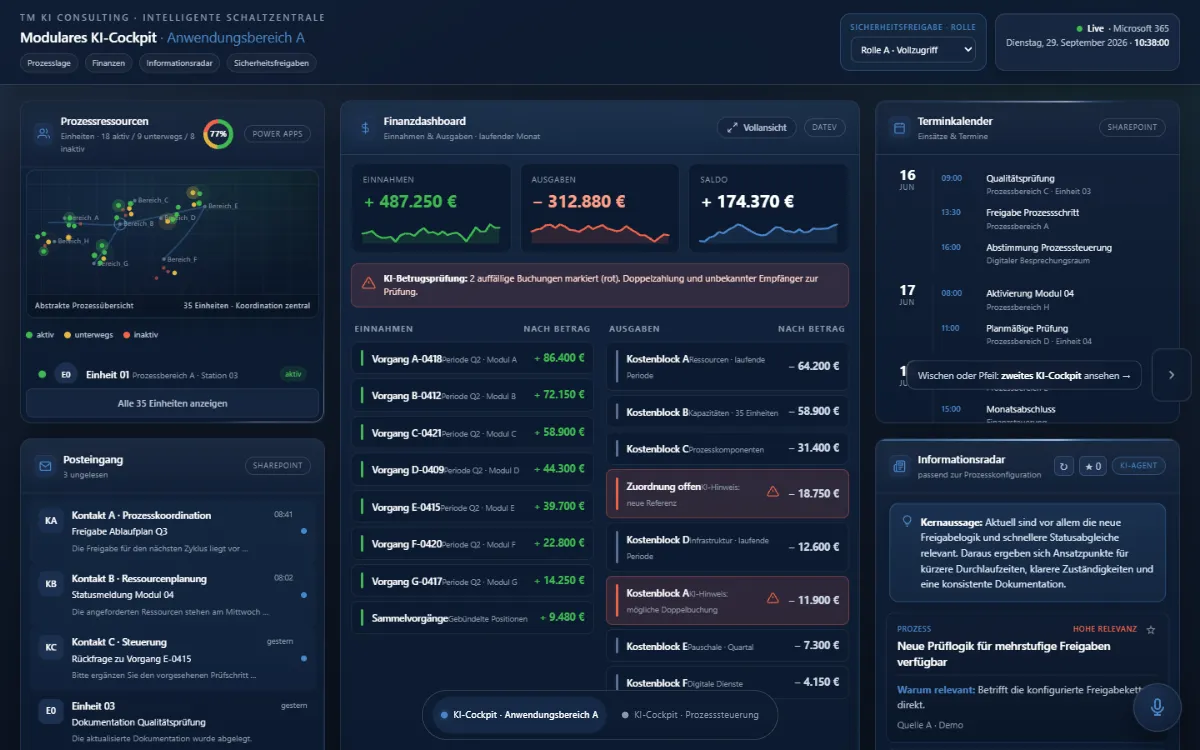1200x750 pixels.
Task: Go to next cockpit with right arrow
Action: pyautogui.click(x=1171, y=375)
